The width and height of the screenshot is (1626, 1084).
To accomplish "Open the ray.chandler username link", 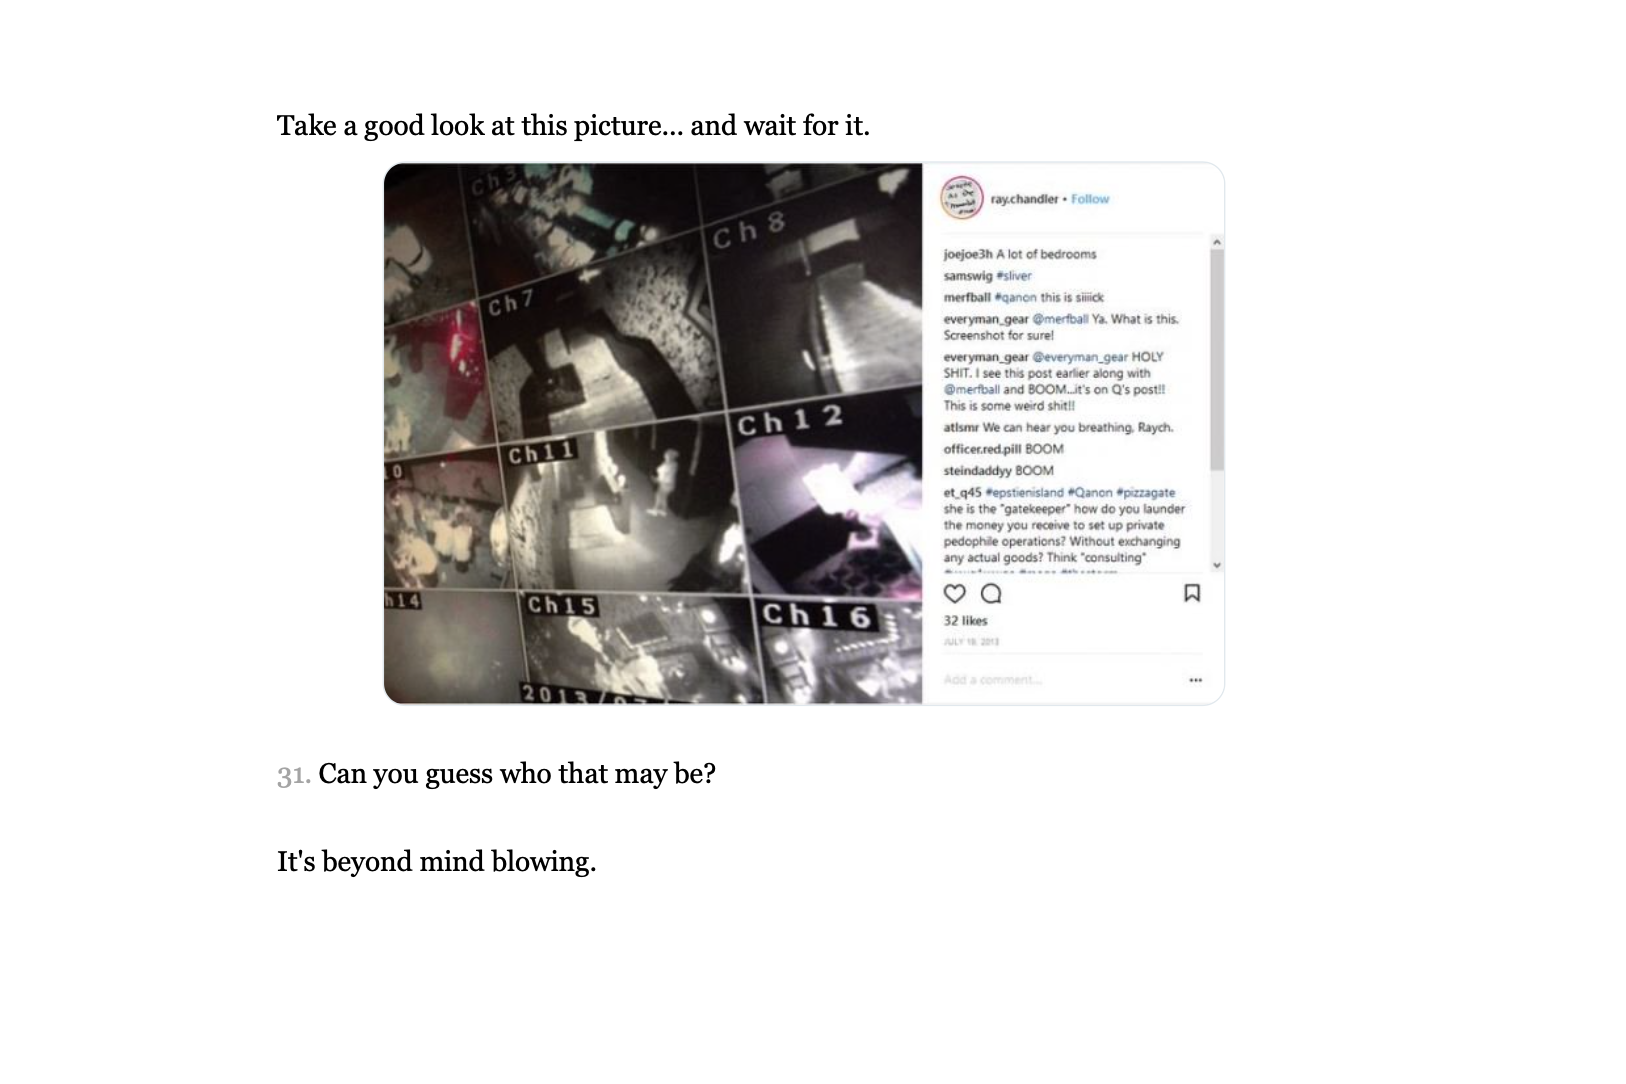I will pos(1024,199).
